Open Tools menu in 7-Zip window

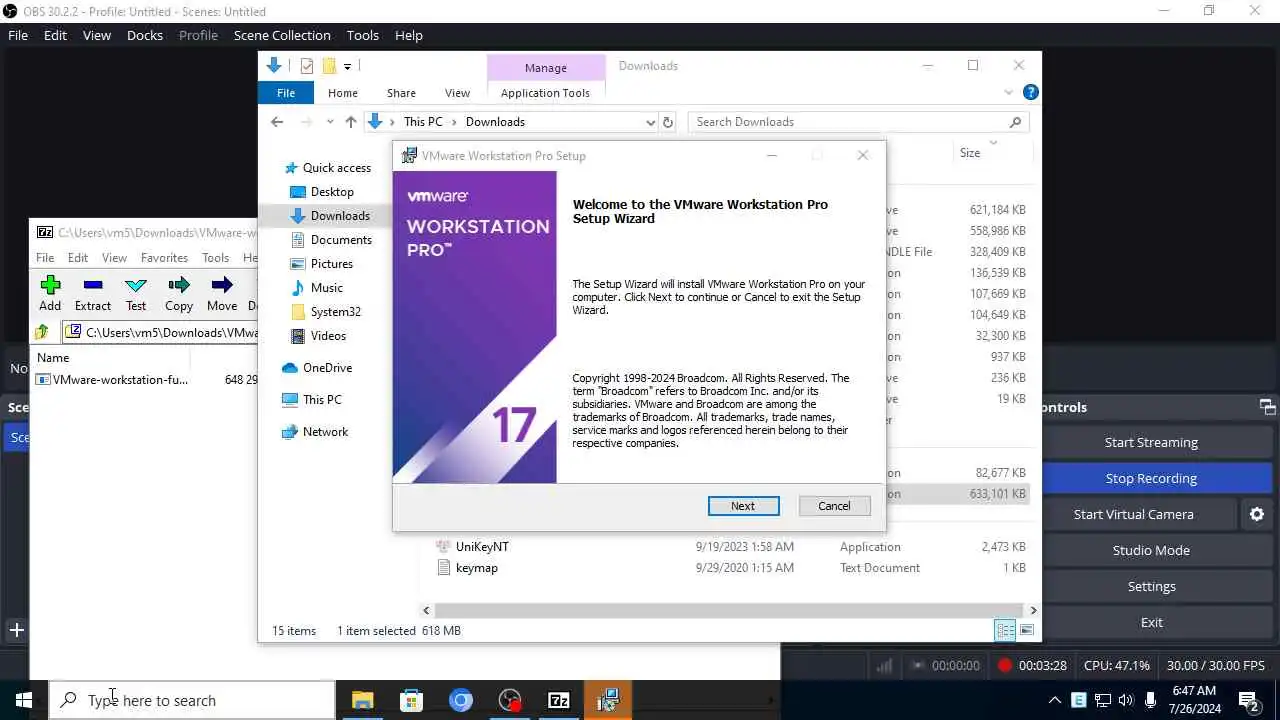[x=215, y=258]
